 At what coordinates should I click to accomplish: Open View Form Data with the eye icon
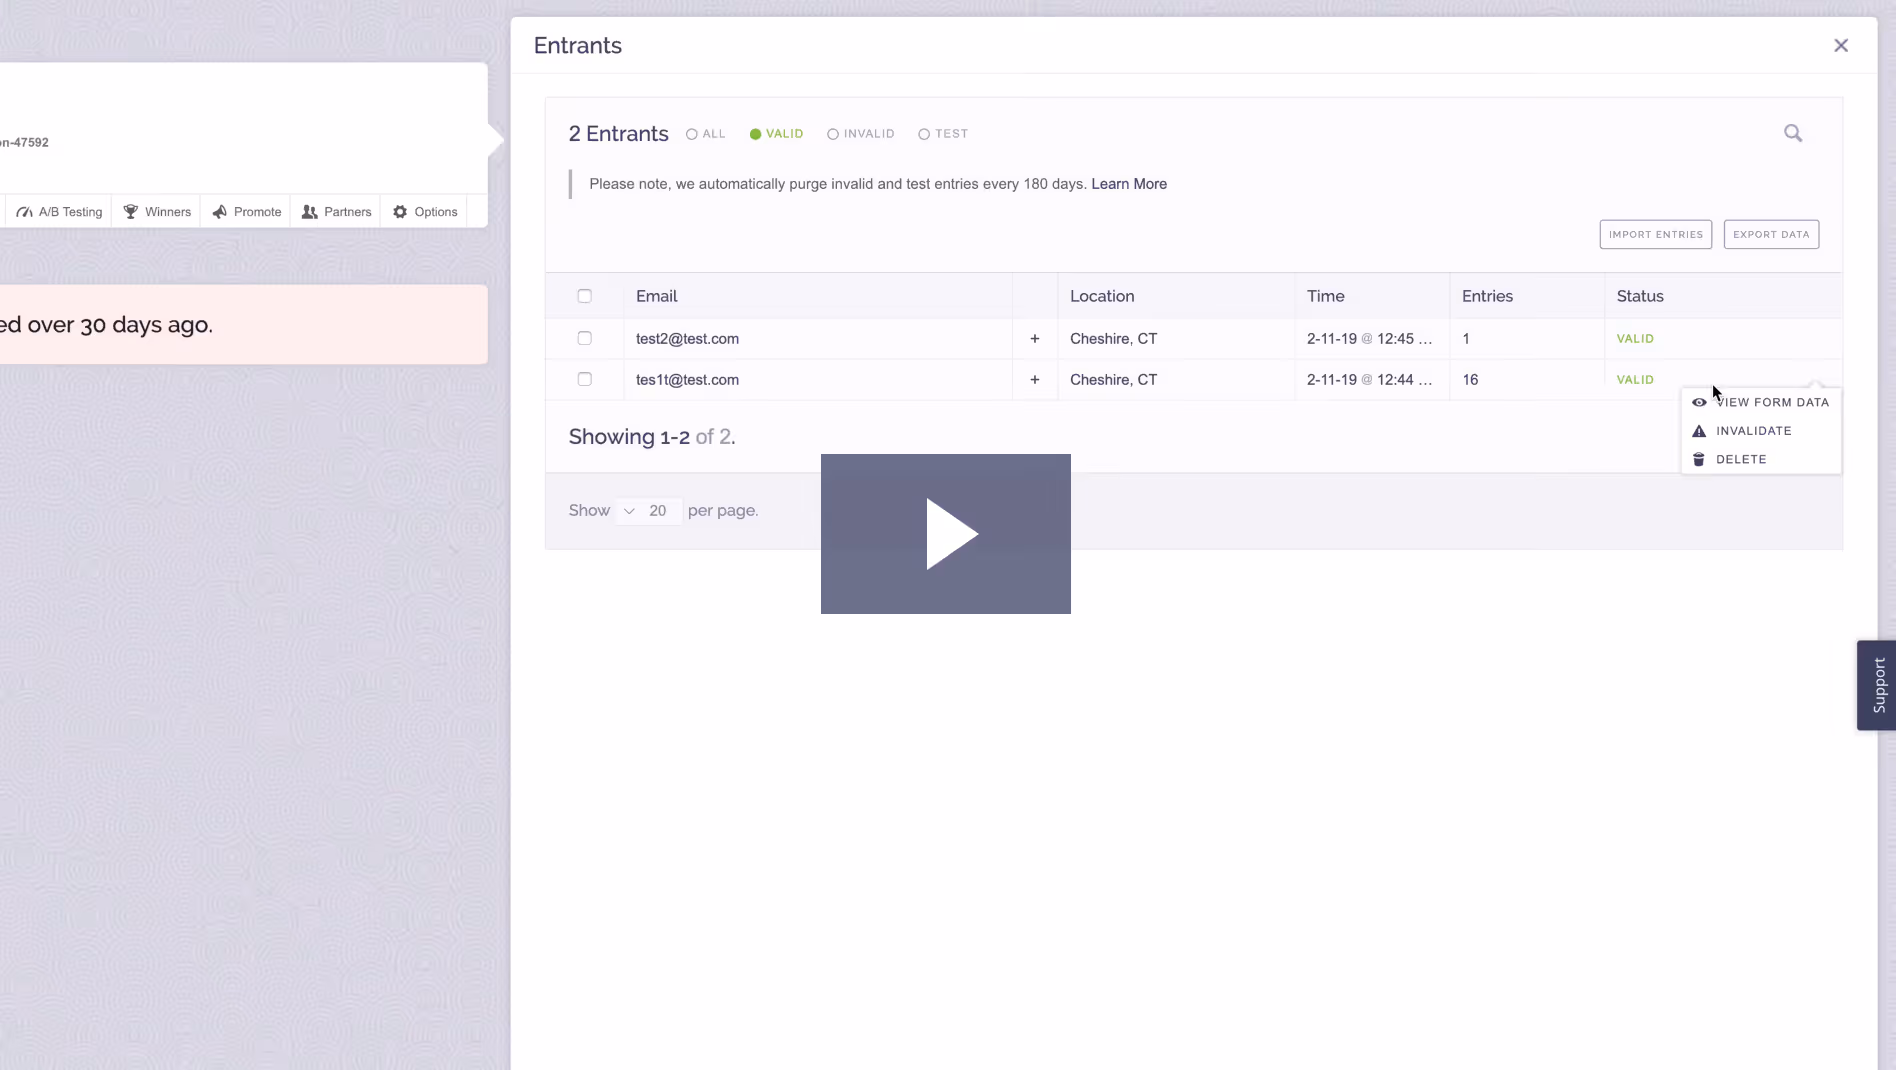pos(1700,402)
